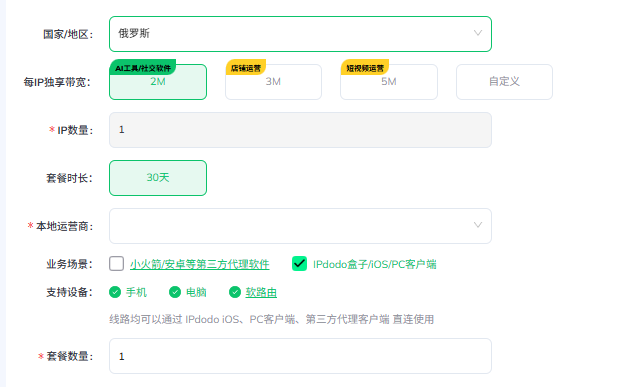Select the 2M bandwidth option
The width and height of the screenshot is (642, 387).
158,81
